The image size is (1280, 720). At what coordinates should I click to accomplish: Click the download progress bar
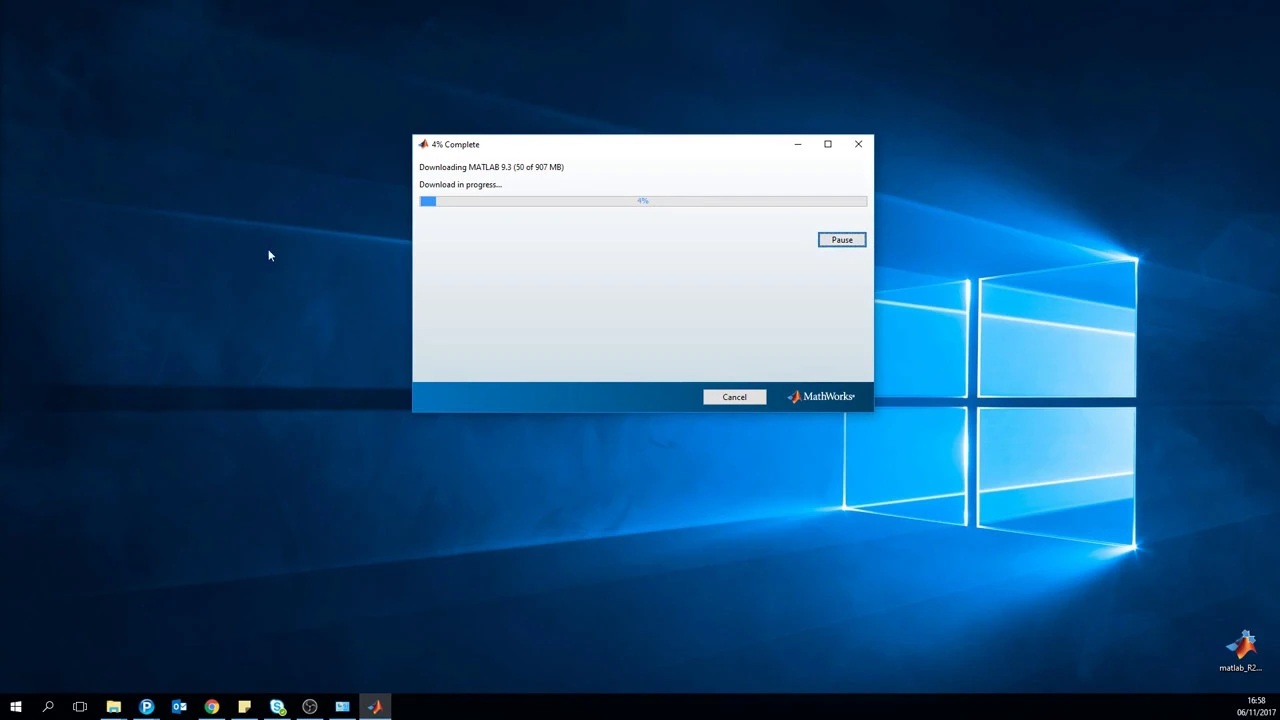[643, 201]
